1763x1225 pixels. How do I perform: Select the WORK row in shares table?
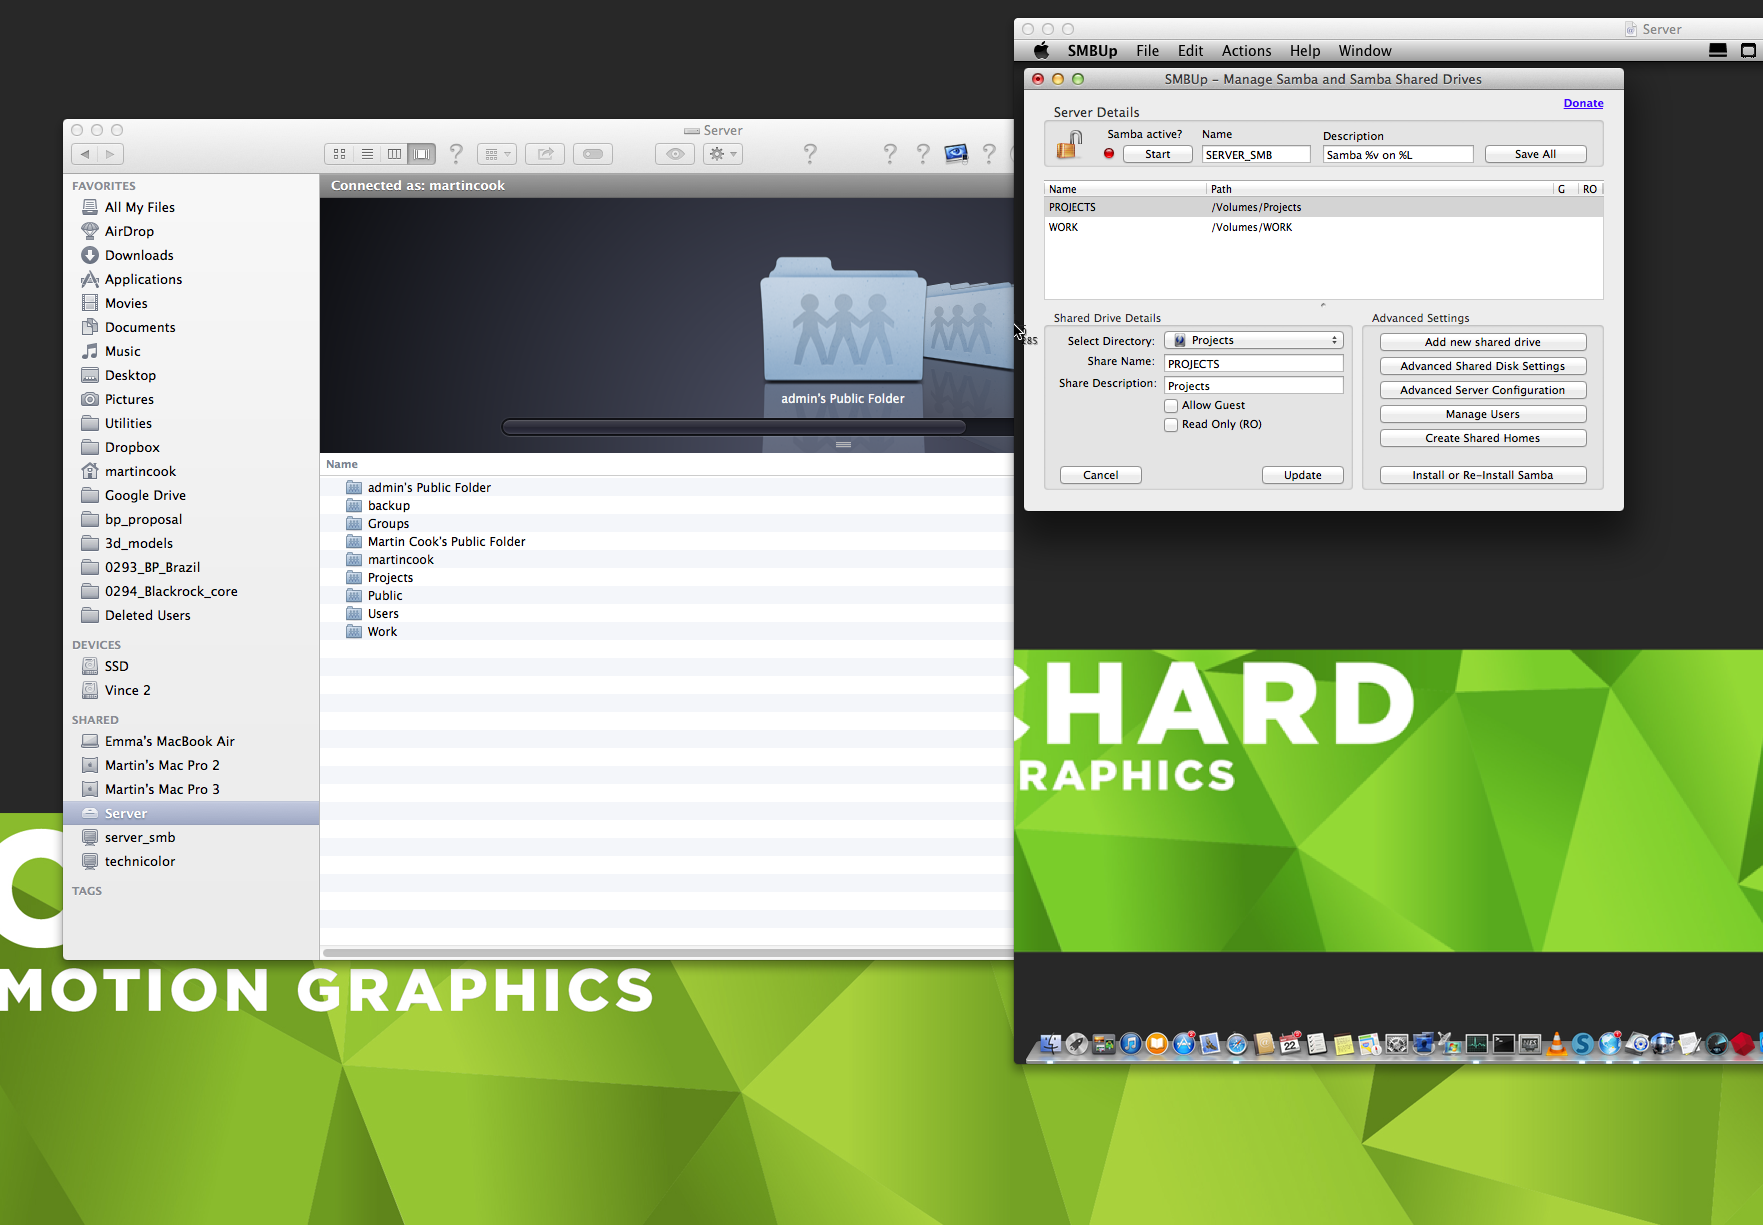coord(1324,227)
